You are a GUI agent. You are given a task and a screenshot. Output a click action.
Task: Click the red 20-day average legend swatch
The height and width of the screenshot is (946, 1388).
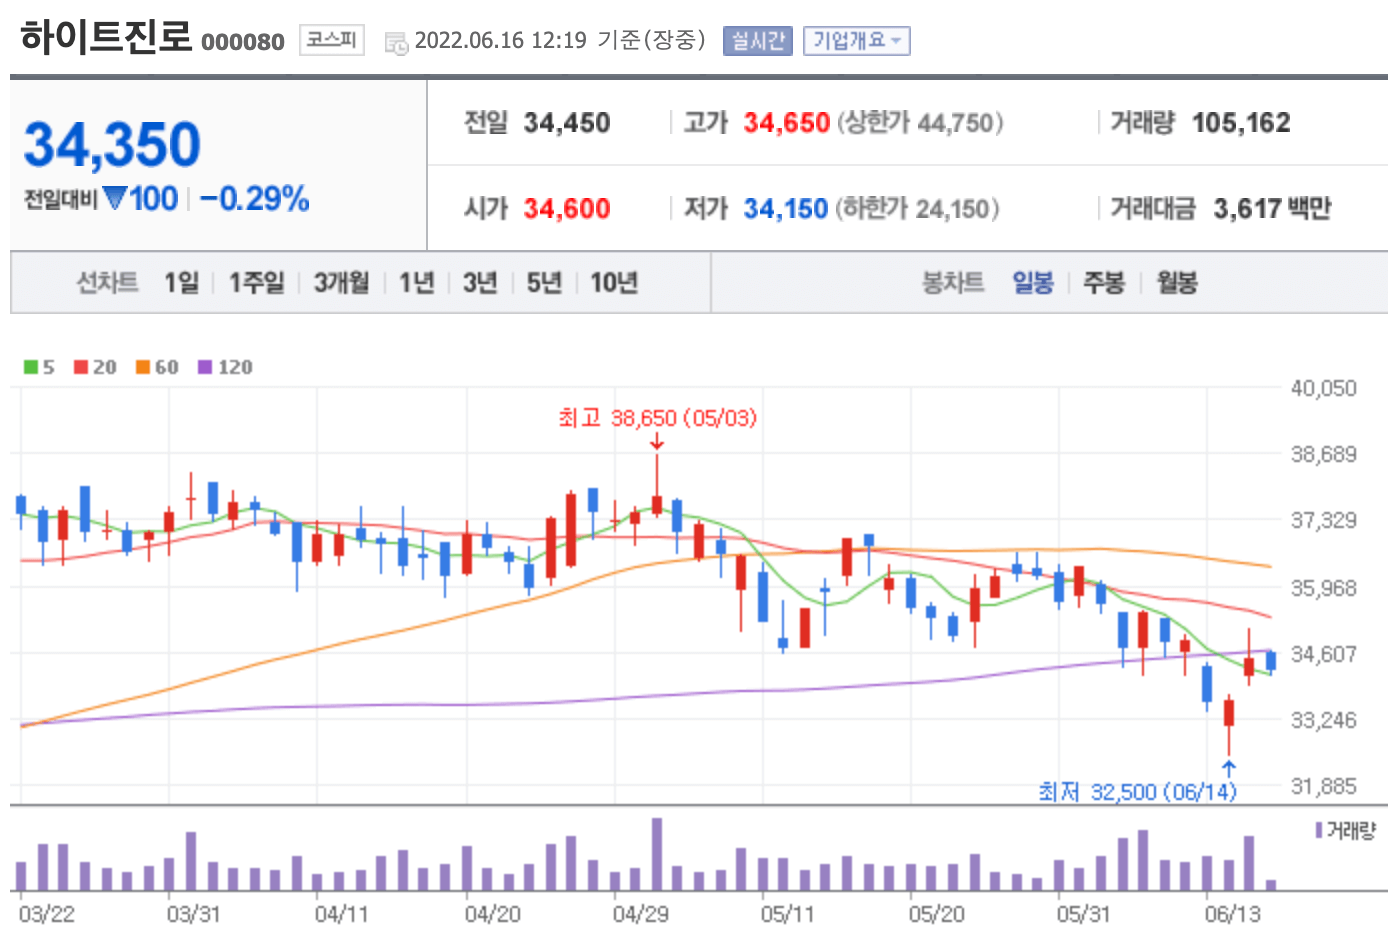tap(81, 367)
